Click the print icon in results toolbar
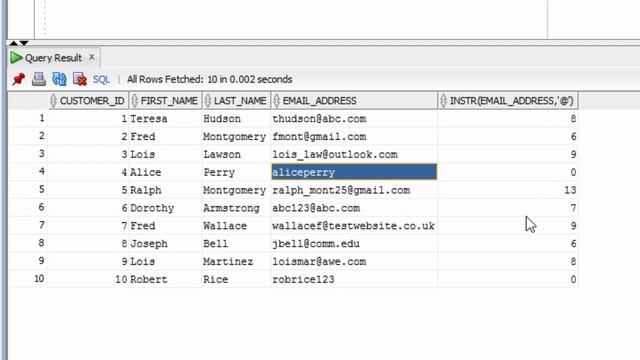The width and height of the screenshot is (640, 360). pyautogui.click(x=39, y=79)
